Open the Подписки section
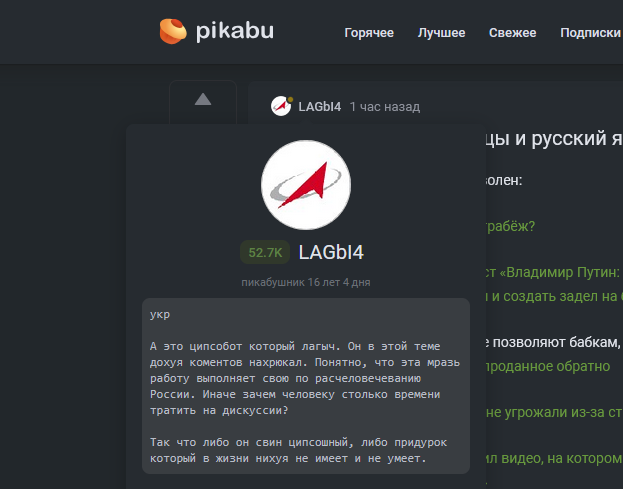The width and height of the screenshot is (623, 489). 590,33
